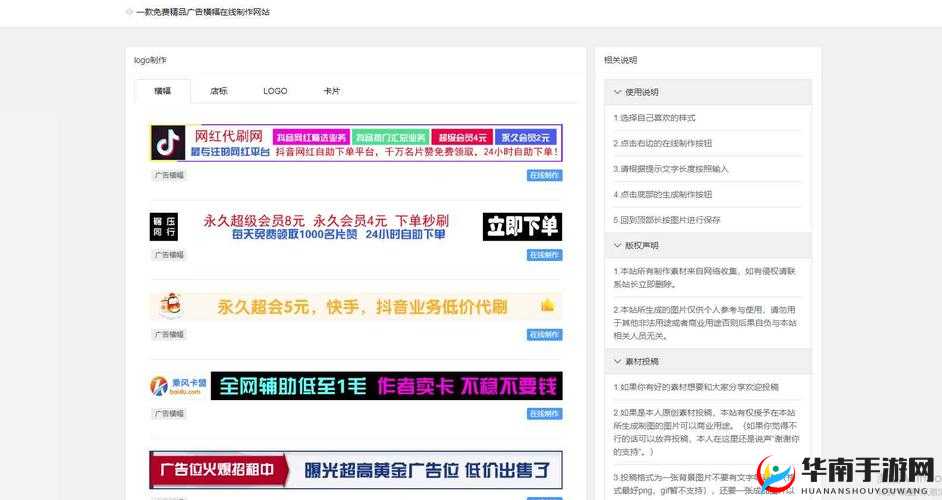This screenshot has height=500, width=942.
Task: Collapse the 使用说明 section
Action: [x=708, y=92]
